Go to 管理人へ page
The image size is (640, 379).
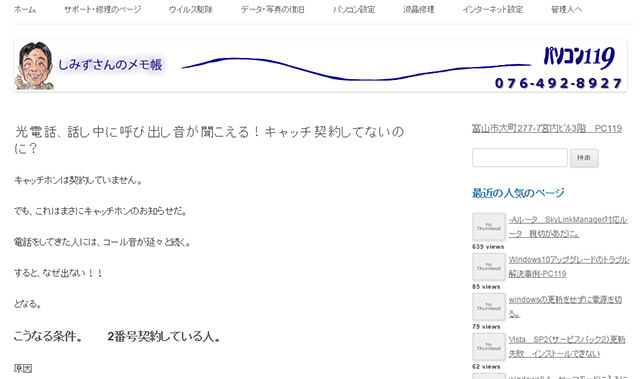coord(567,9)
